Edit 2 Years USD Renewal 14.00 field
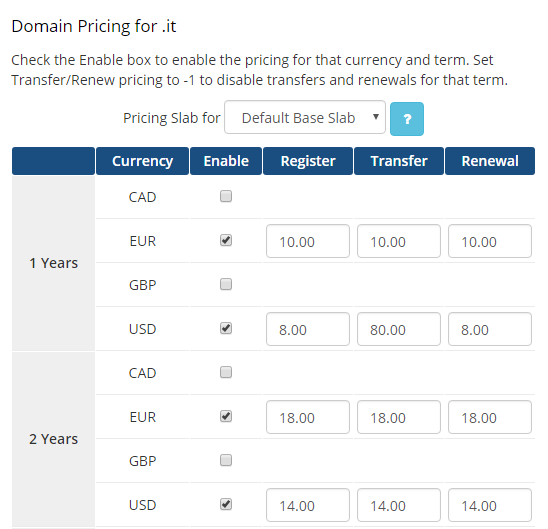The height and width of the screenshot is (529, 548). [x=490, y=505]
